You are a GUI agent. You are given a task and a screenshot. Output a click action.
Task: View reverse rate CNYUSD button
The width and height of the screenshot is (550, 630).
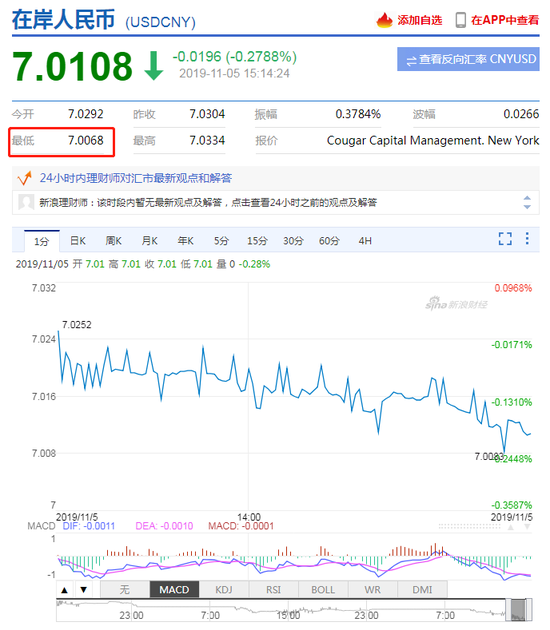click(468, 59)
